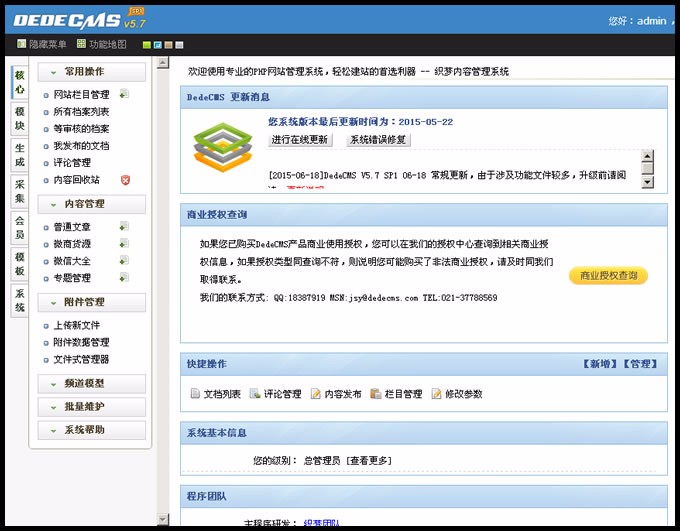Click the add icon beside 网站栏目管理
This screenshot has width=680, height=531.
tap(124, 94)
